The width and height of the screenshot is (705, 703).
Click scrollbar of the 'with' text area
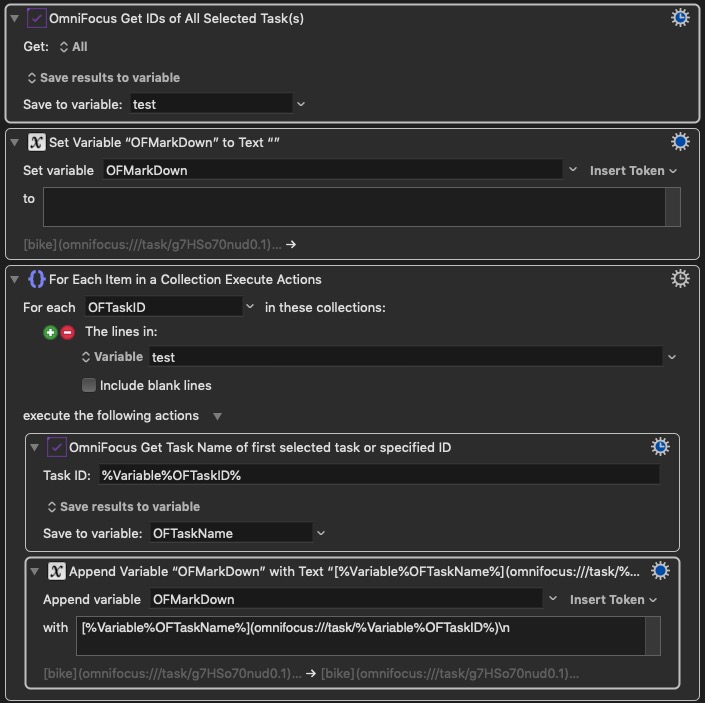click(x=653, y=636)
